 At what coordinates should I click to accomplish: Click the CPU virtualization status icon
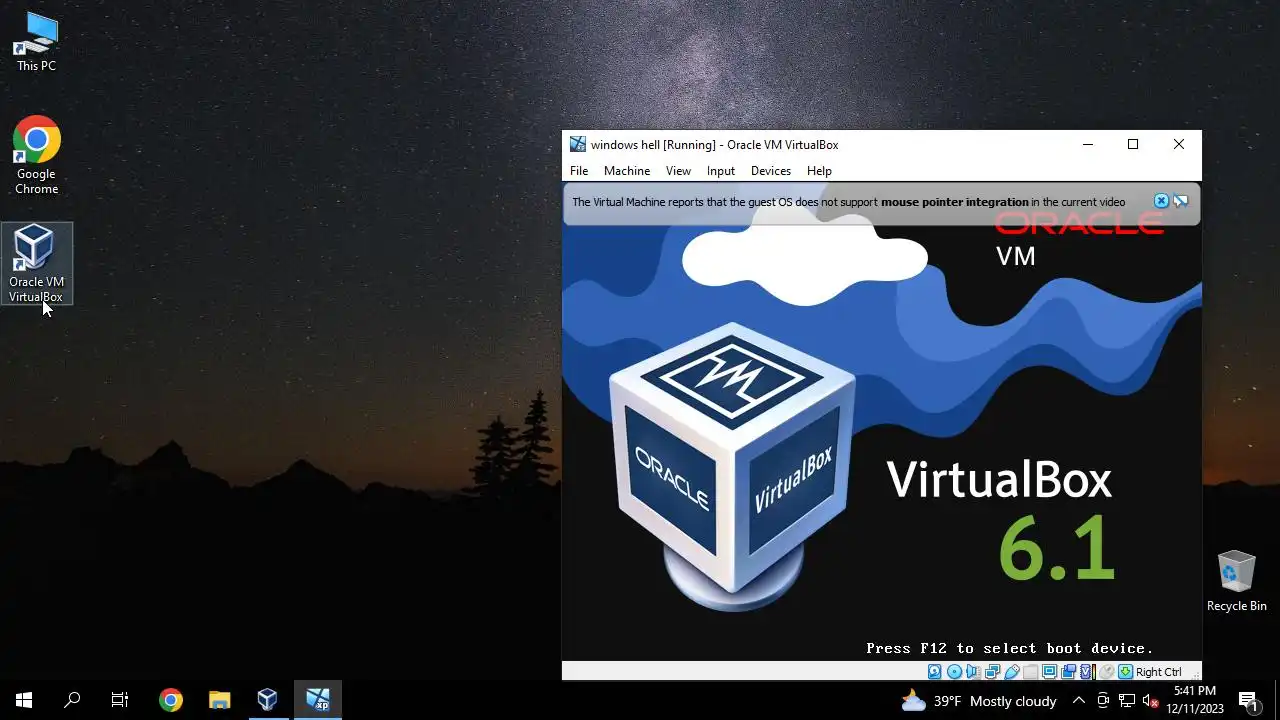pos(1087,672)
